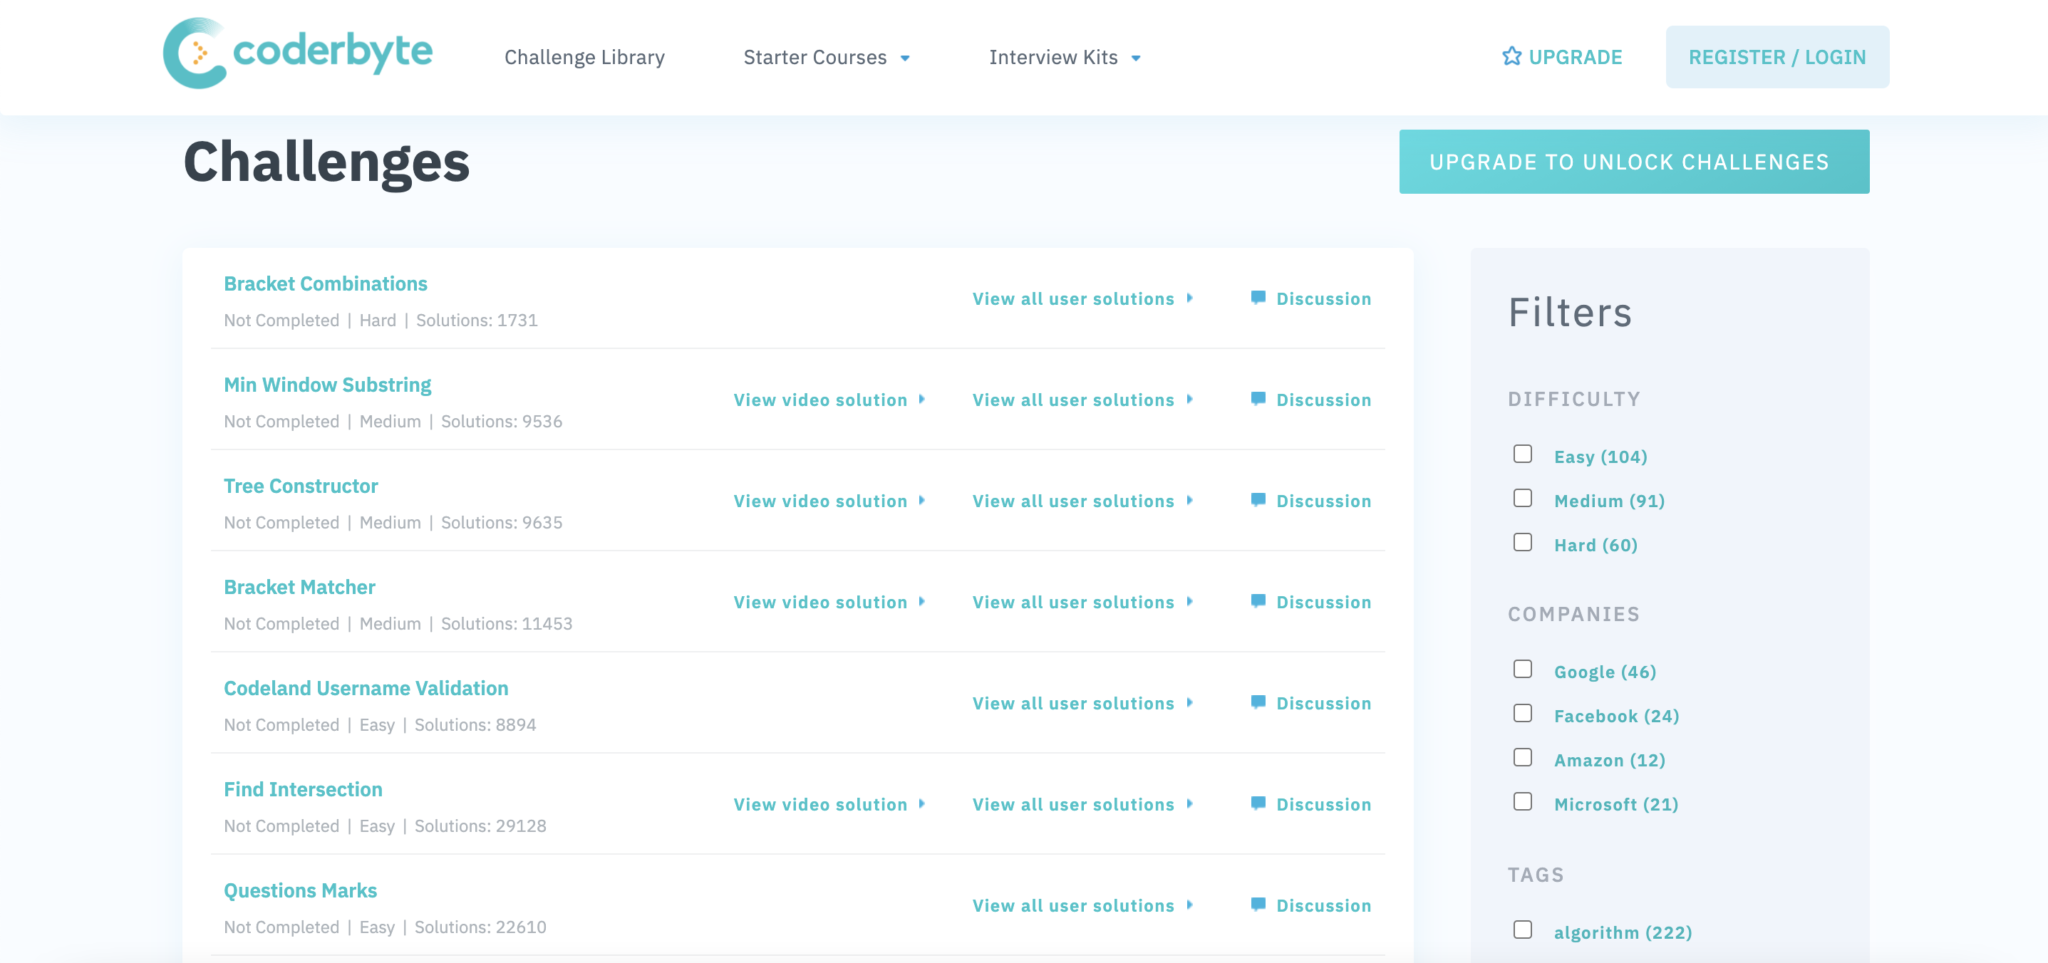The height and width of the screenshot is (963, 2048).
Task: Check the Hard (60) filter option
Action: [1523, 541]
